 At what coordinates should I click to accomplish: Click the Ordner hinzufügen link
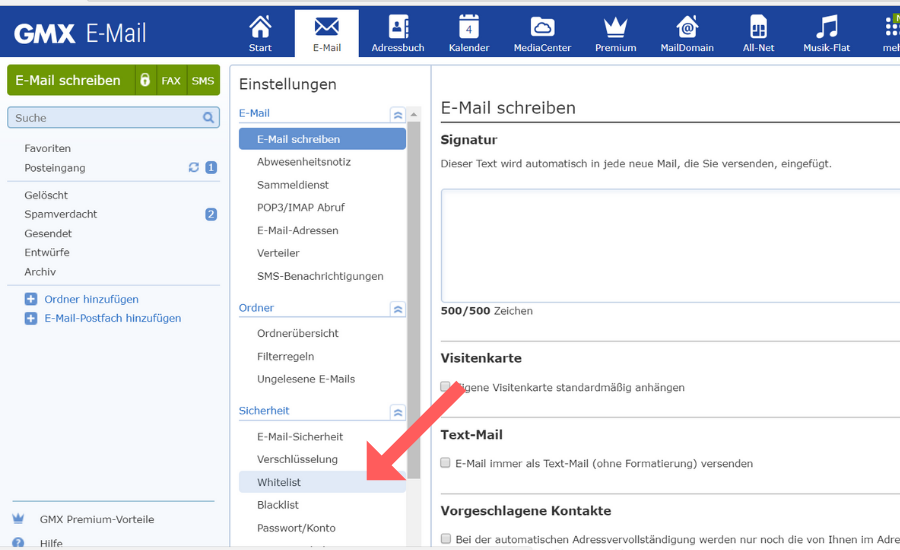pyautogui.click(x=91, y=299)
